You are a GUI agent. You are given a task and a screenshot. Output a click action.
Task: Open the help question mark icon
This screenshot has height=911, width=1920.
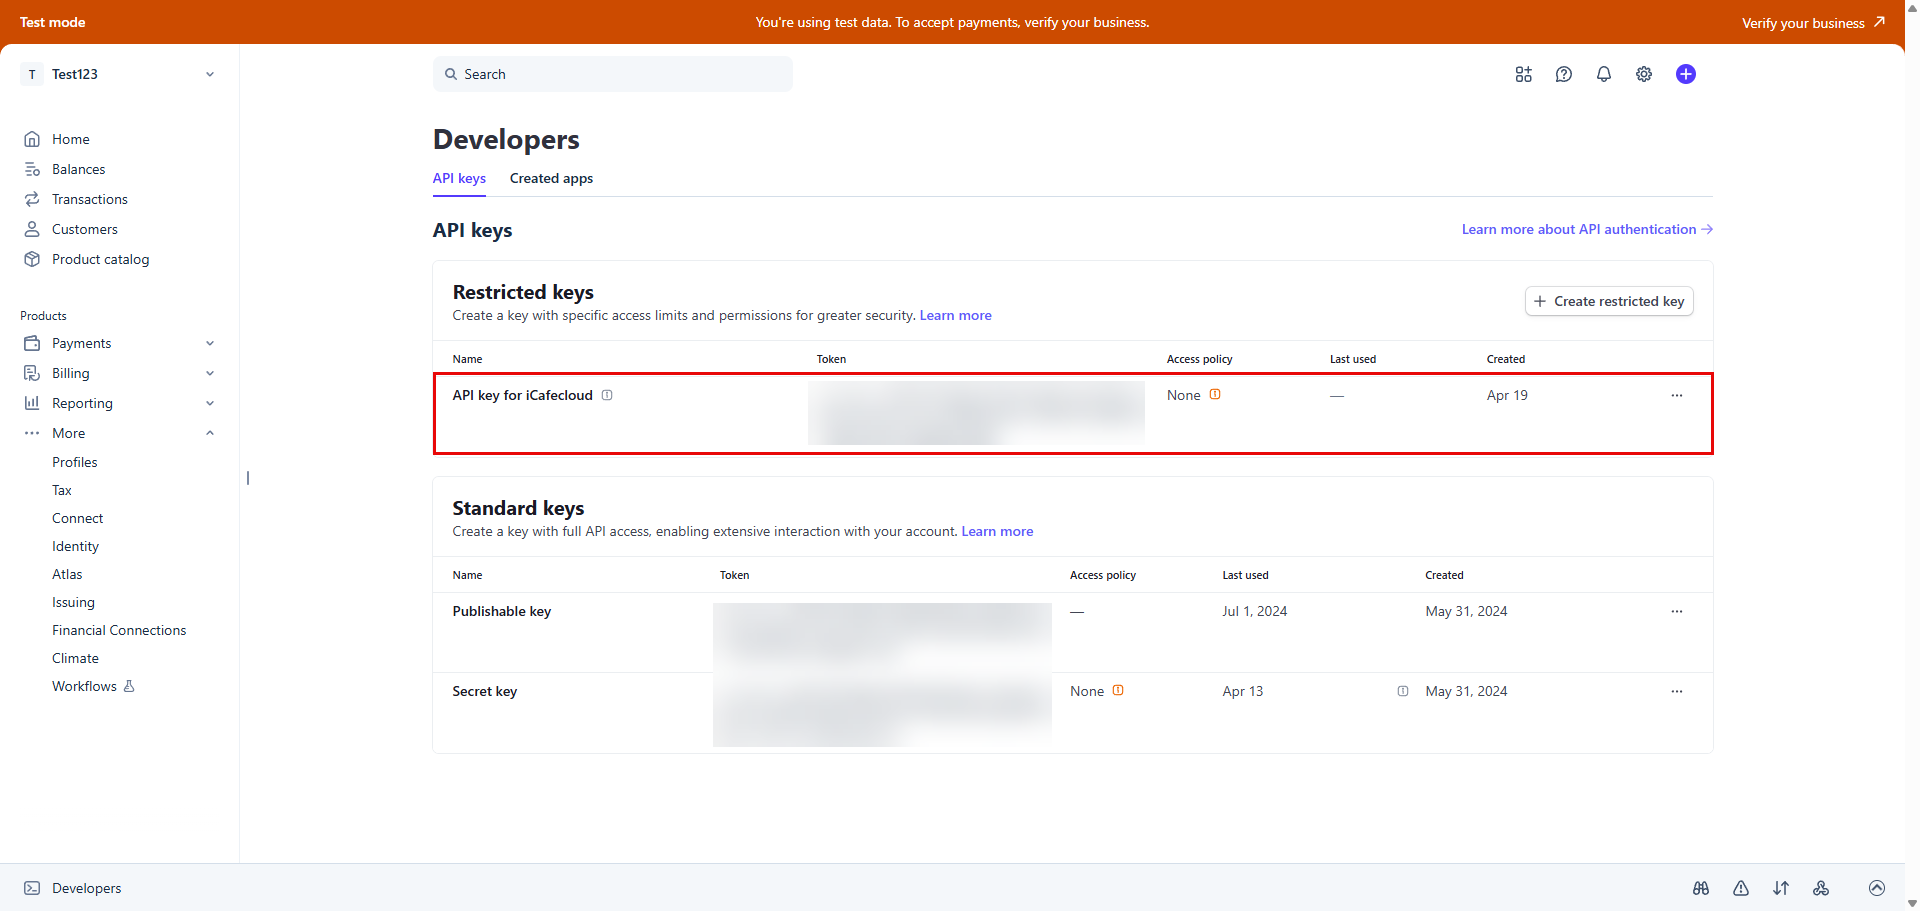(1564, 74)
